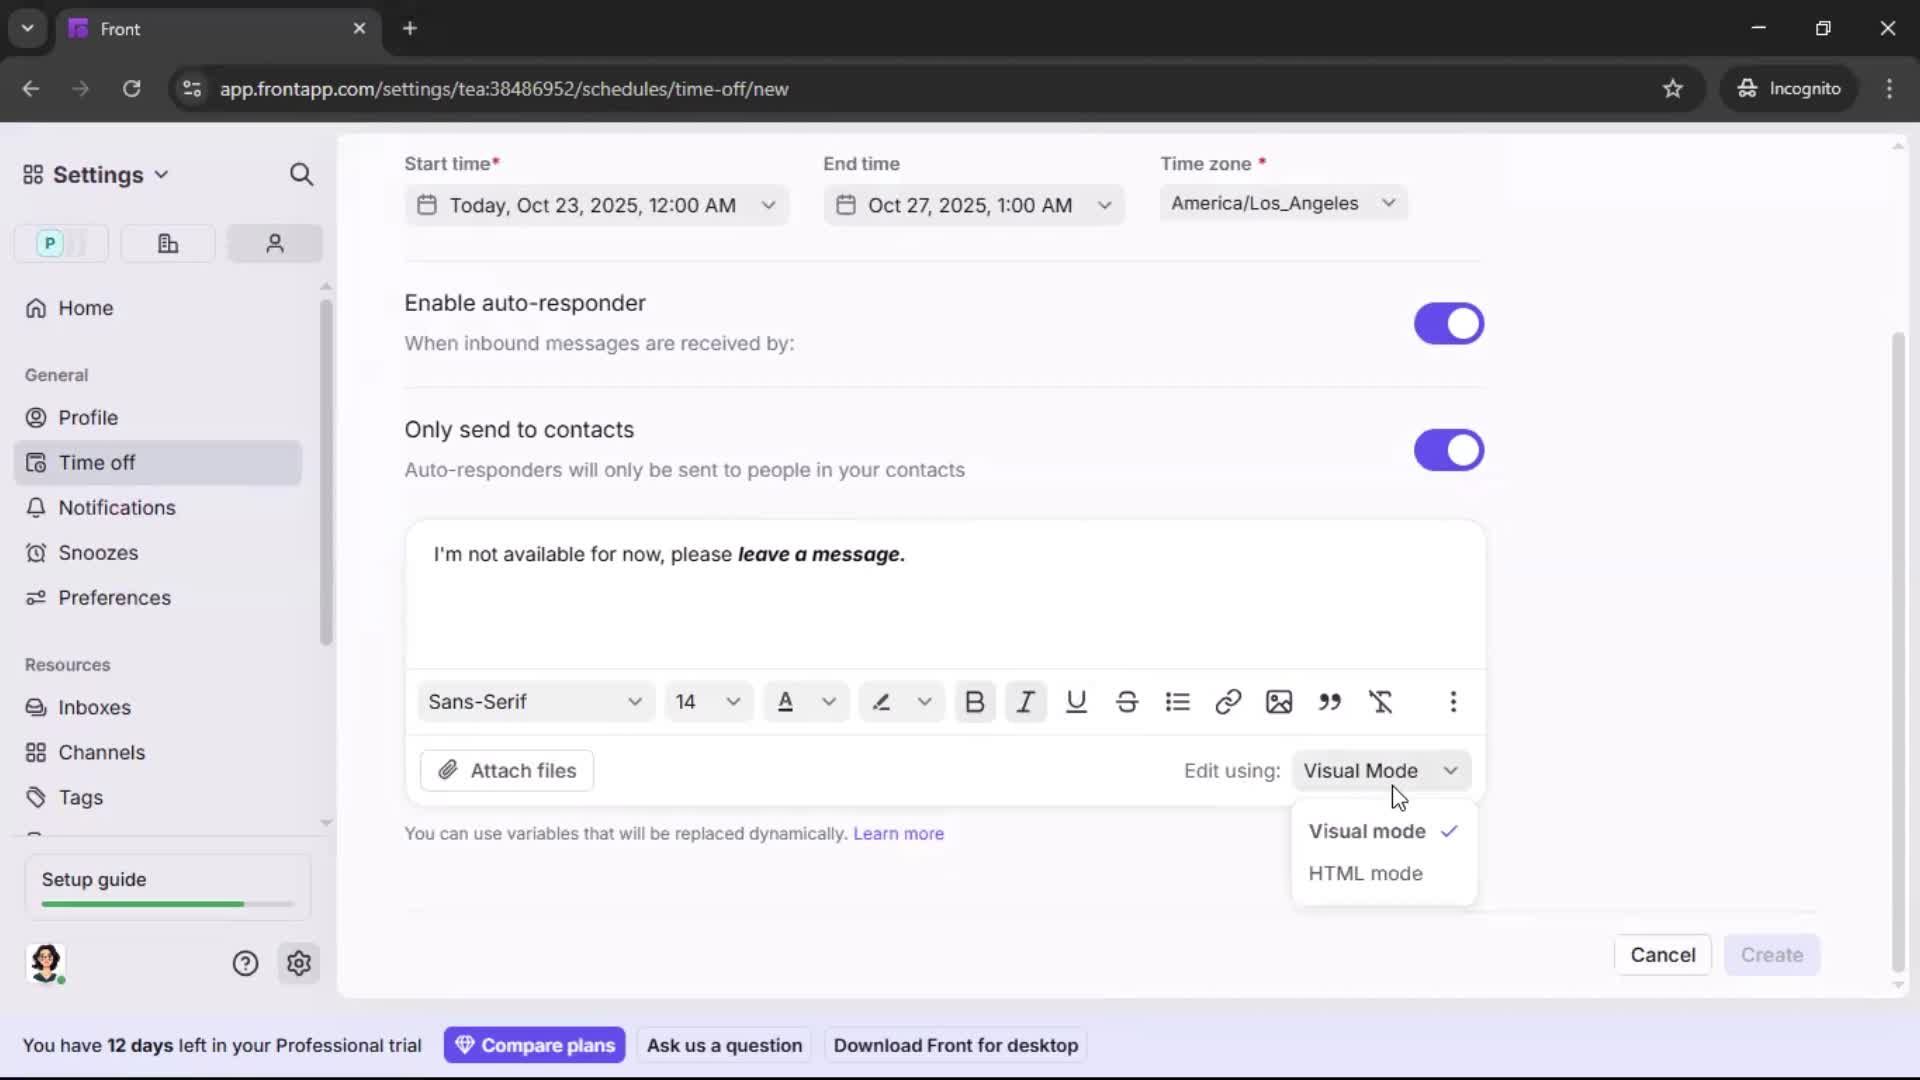This screenshot has width=1920, height=1080.
Task: Disable the Enable auto-responder switch
Action: pos(1448,323)
